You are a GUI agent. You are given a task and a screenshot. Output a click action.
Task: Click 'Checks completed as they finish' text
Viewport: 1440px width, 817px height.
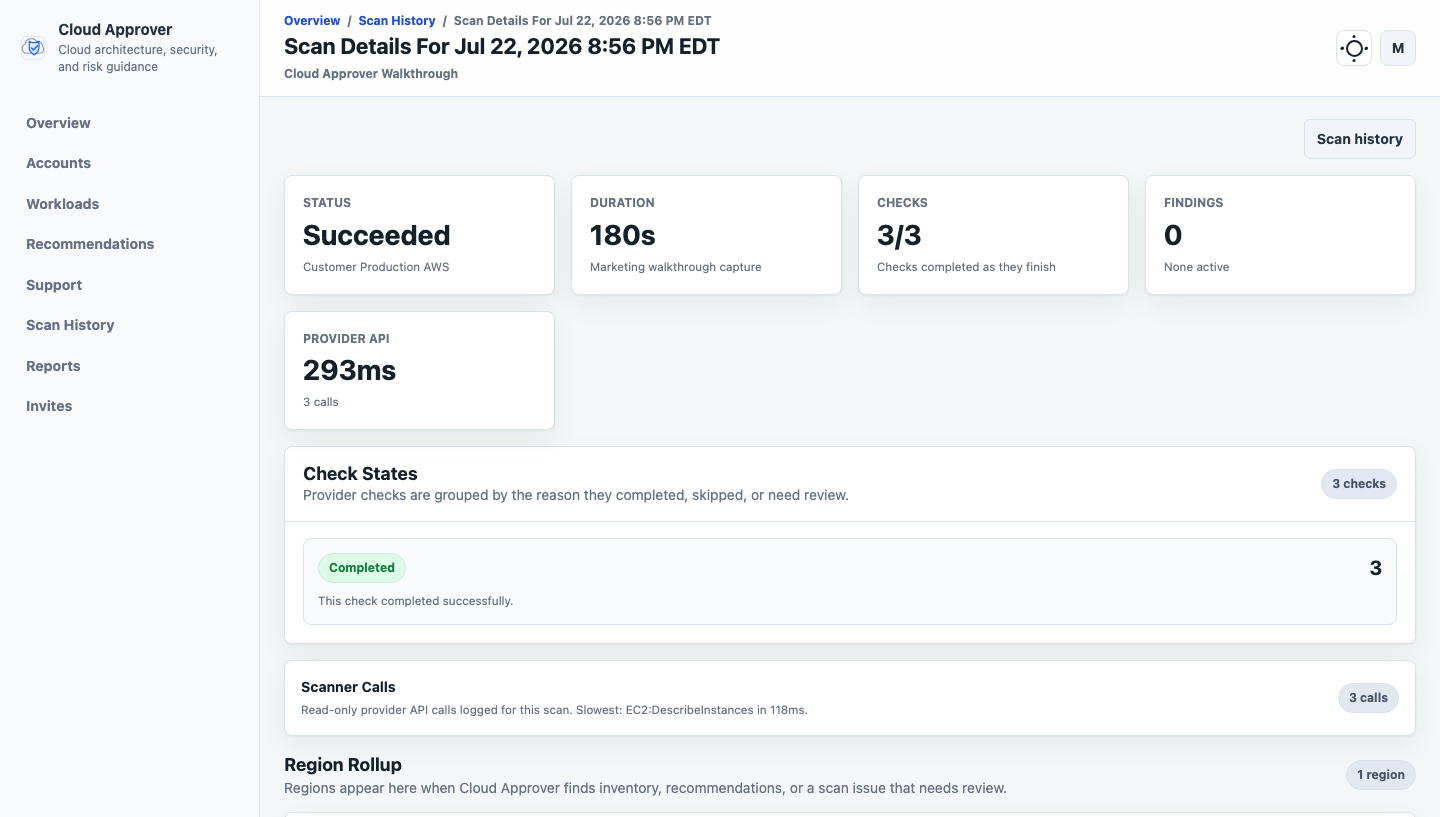pyautogui.click(x=966, y=267)
